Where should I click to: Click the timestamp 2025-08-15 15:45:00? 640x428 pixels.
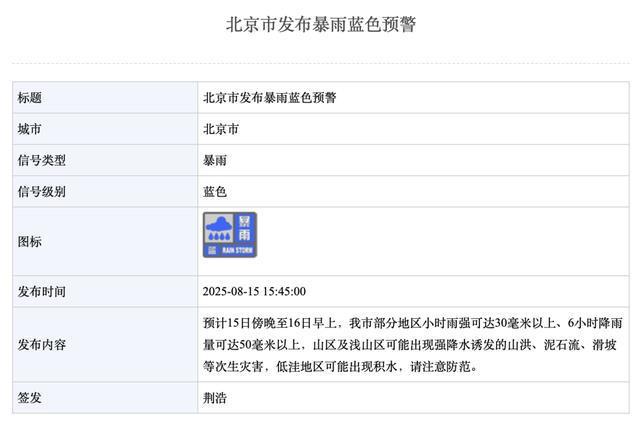coord(254,292)
